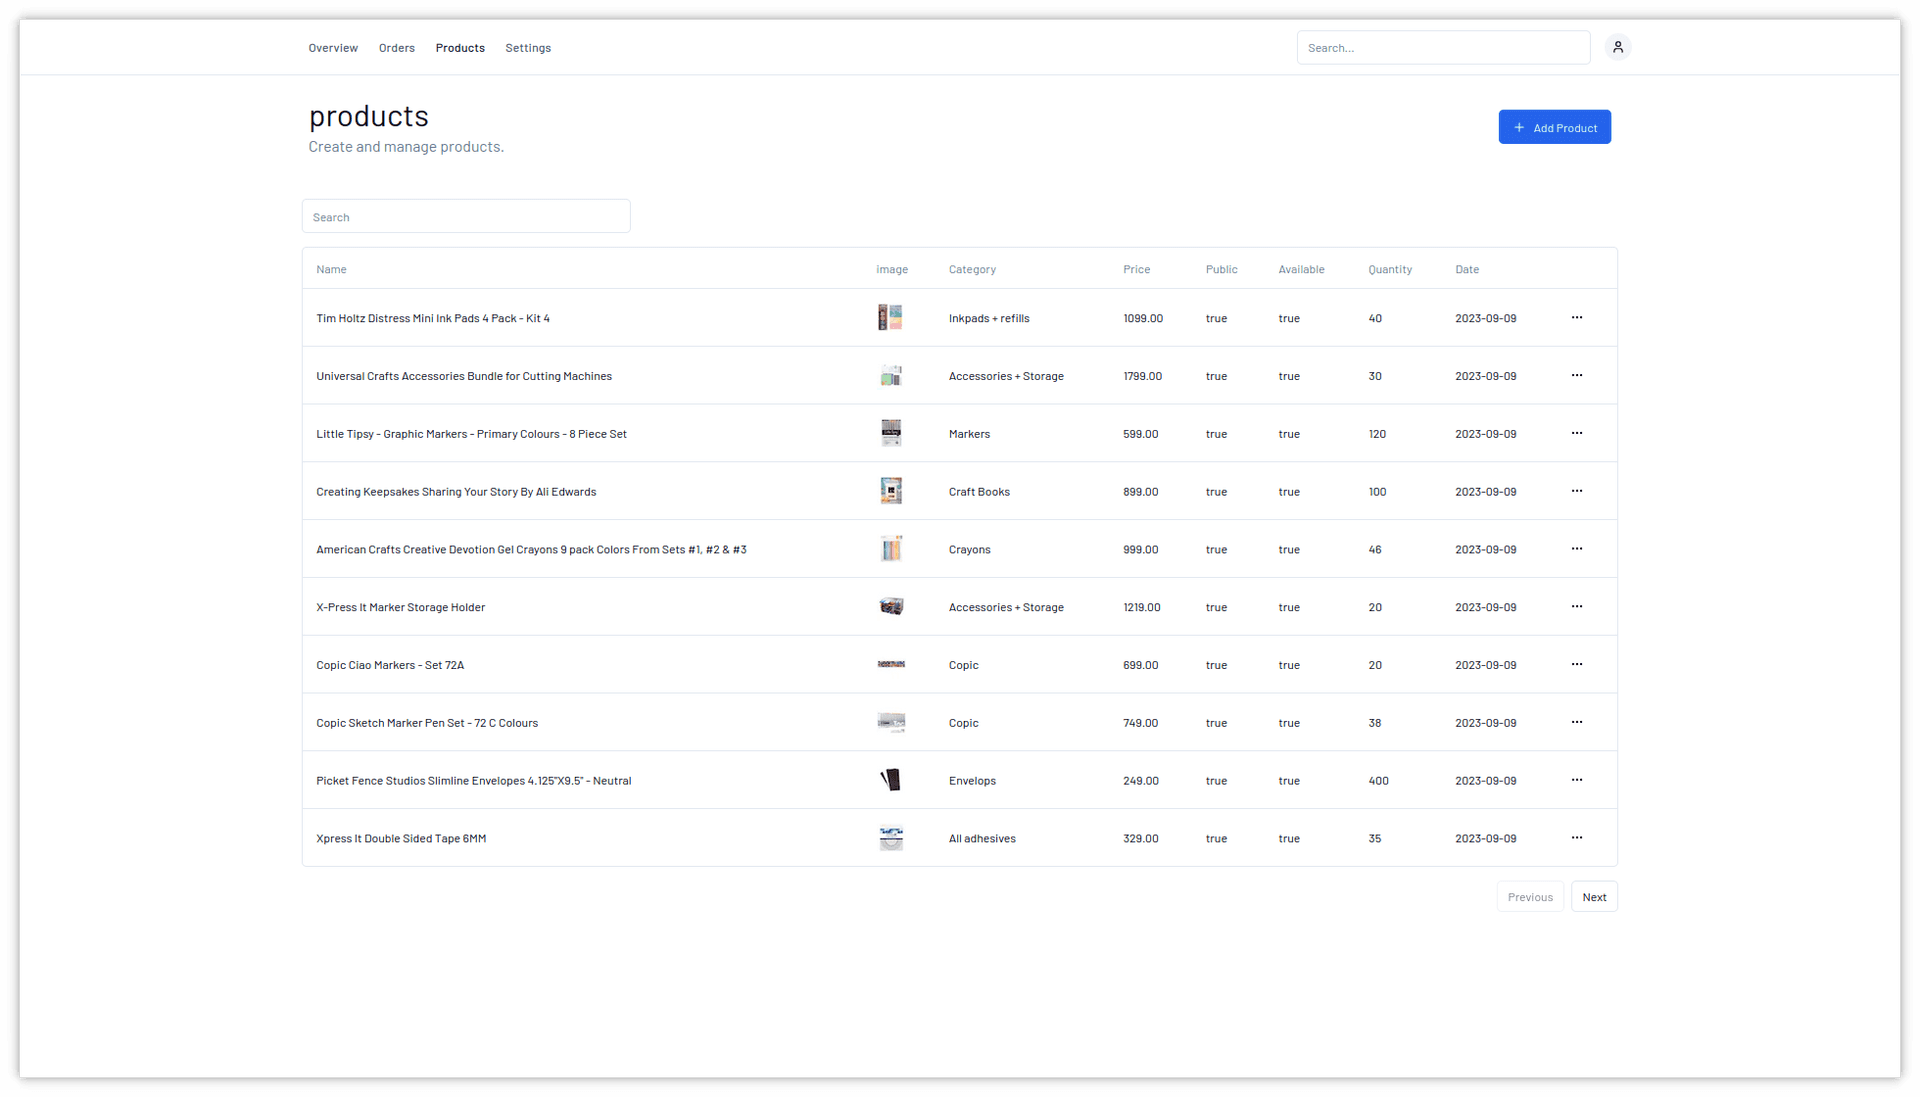Click the Add Product button

(x=1554, y=127)
